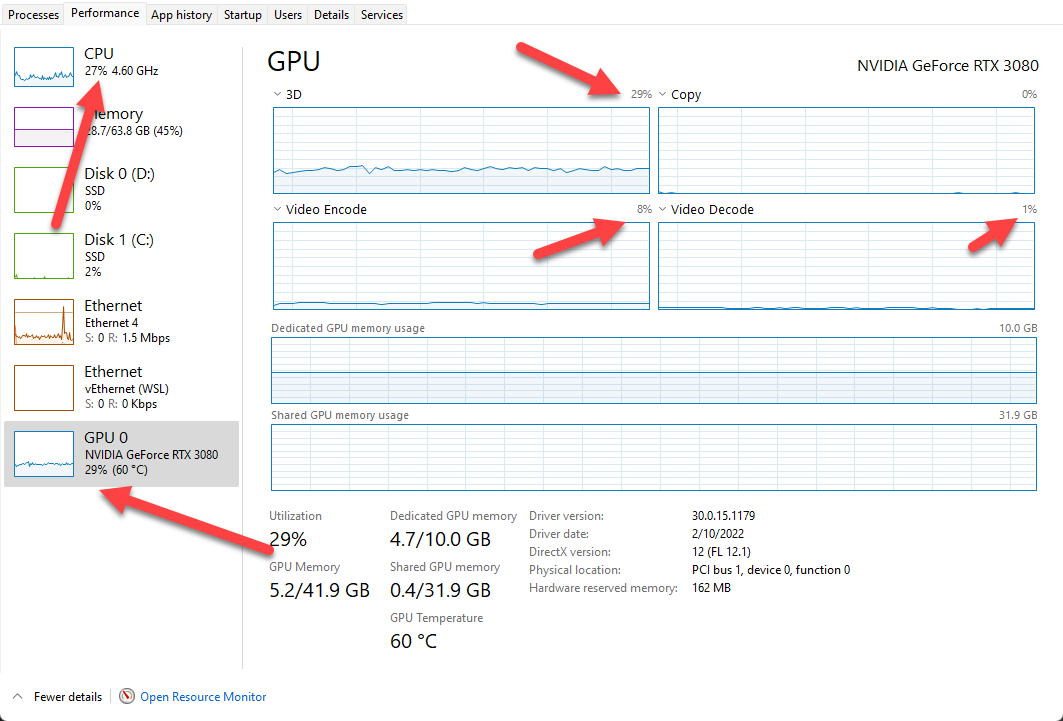The image size is (1063, 721).
Task: Change the Video Encode chart engine
Action: coord(276,209)
